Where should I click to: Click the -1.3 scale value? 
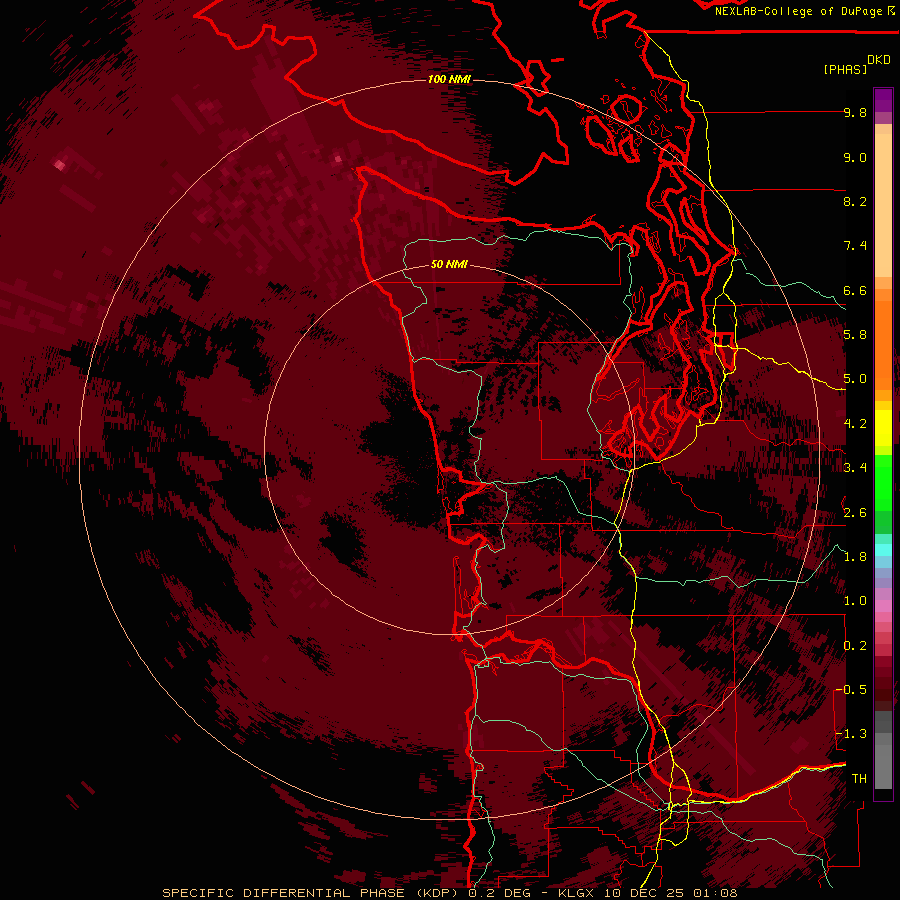coord(851,734)
